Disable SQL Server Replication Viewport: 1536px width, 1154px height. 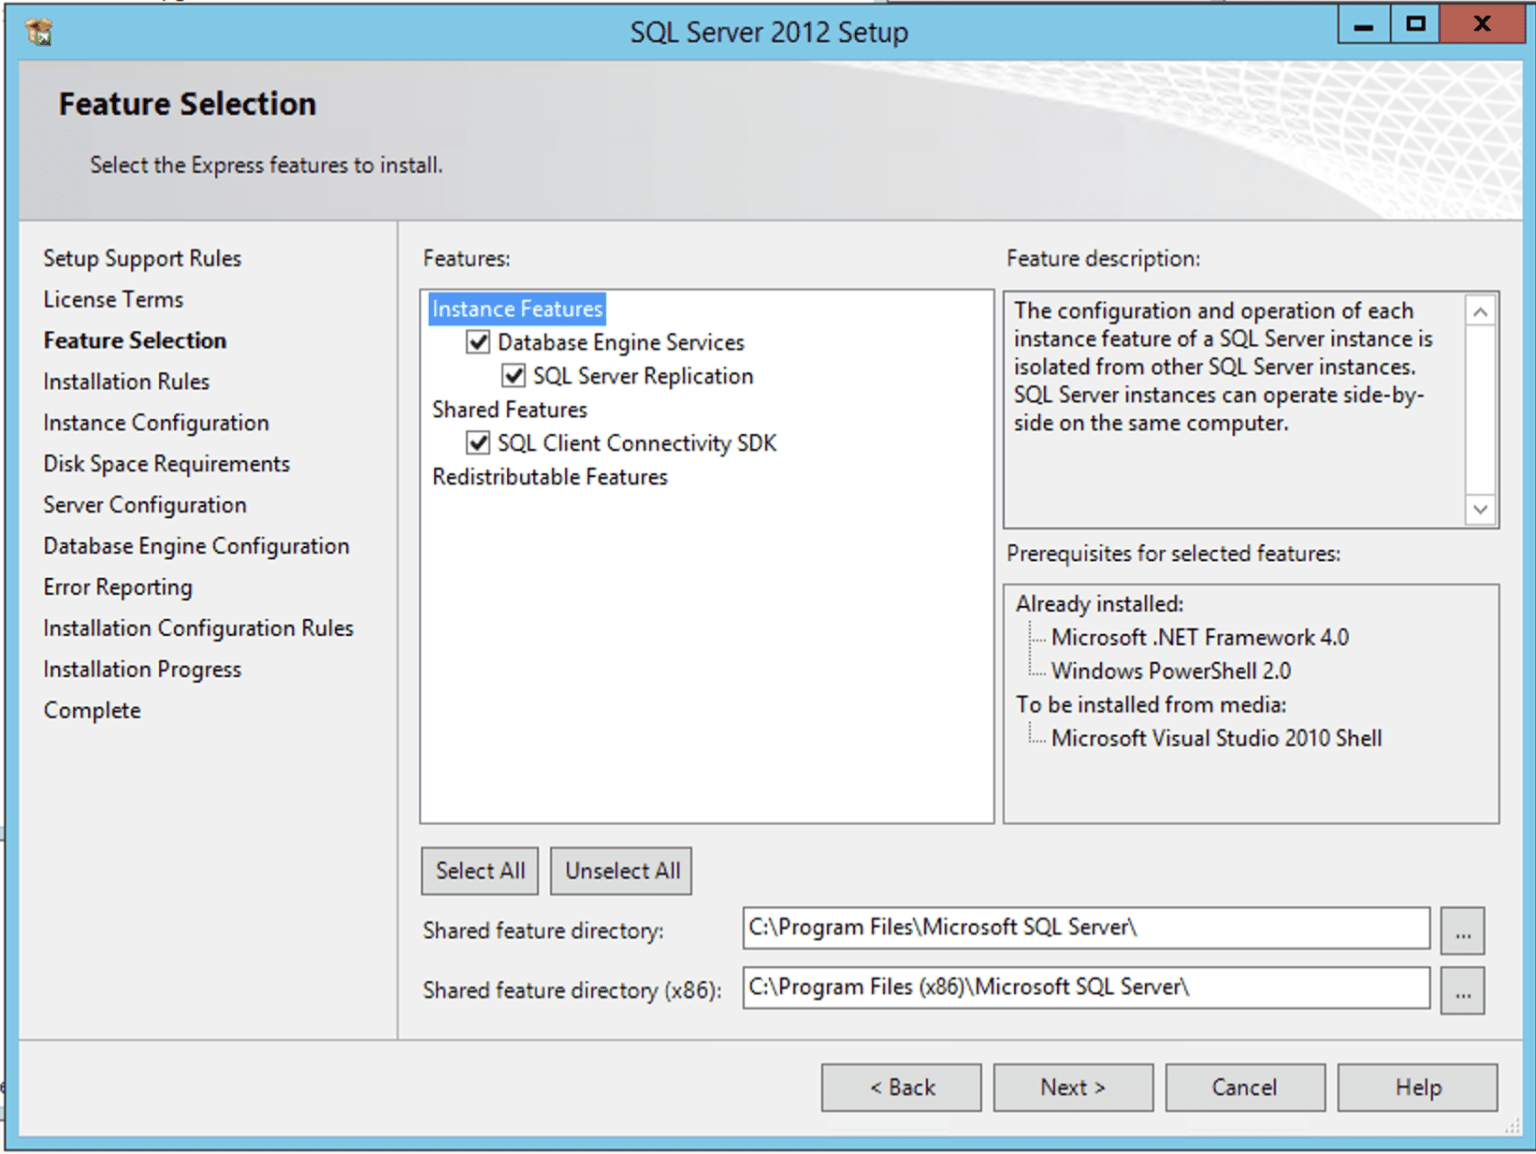[513, 376]
